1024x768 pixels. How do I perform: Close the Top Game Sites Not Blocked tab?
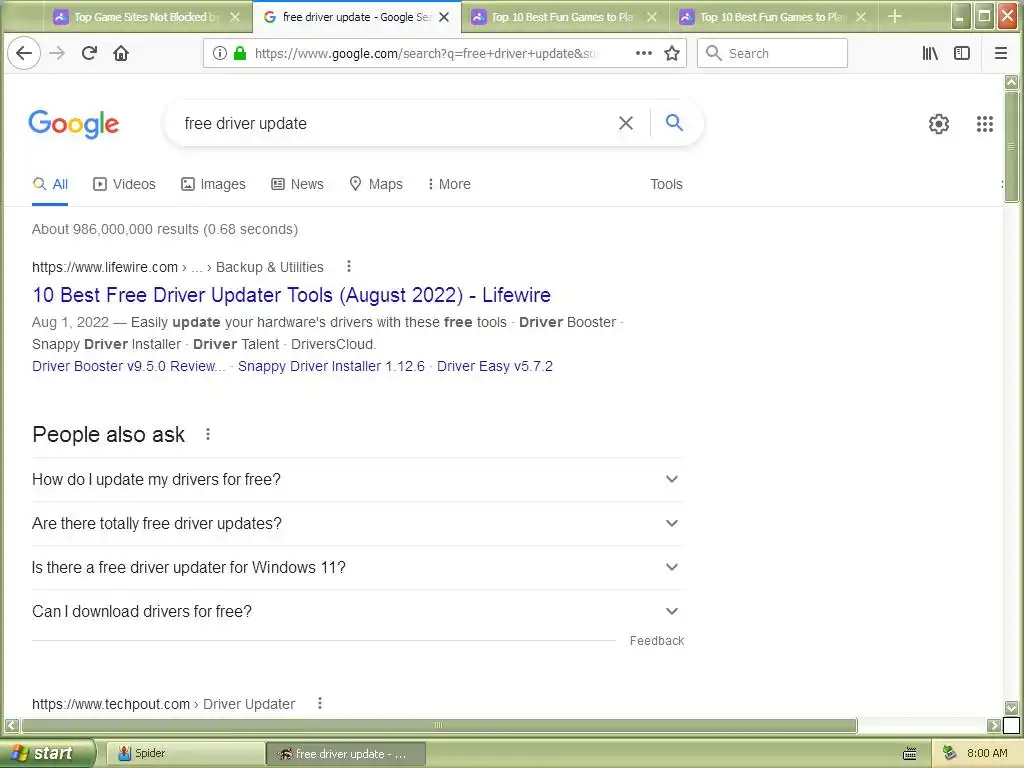click(x=234, y=17)
